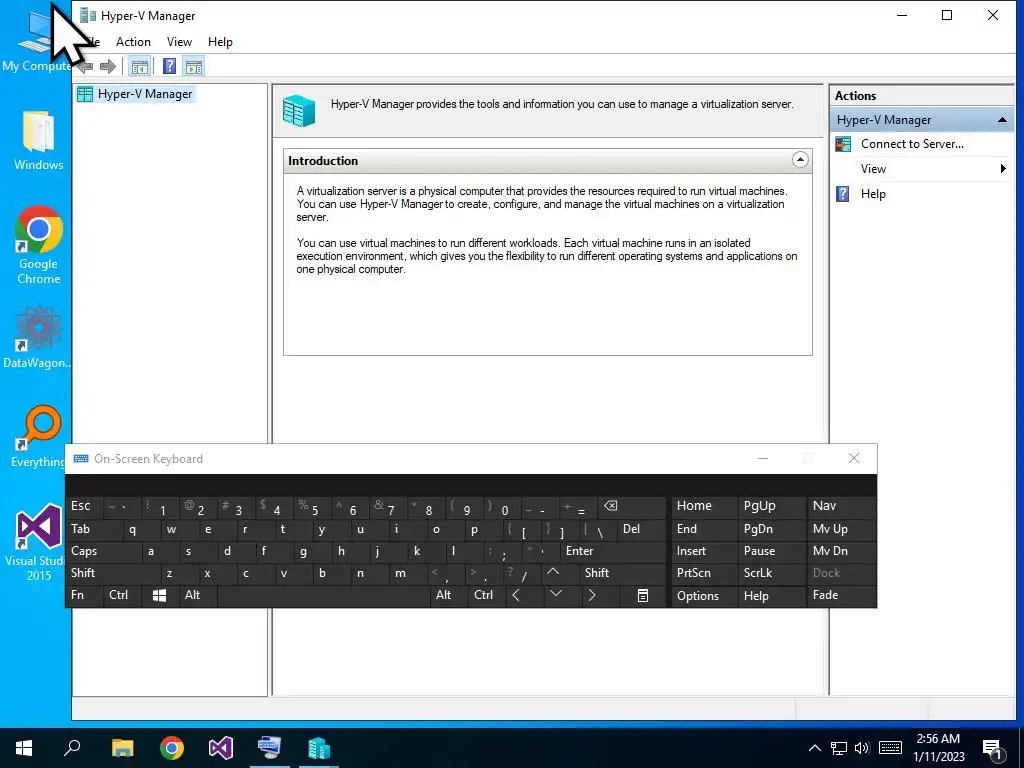Expand the View submenu in Actions
This screenshot has height=768, width=1024.
[x=921, y=168]
